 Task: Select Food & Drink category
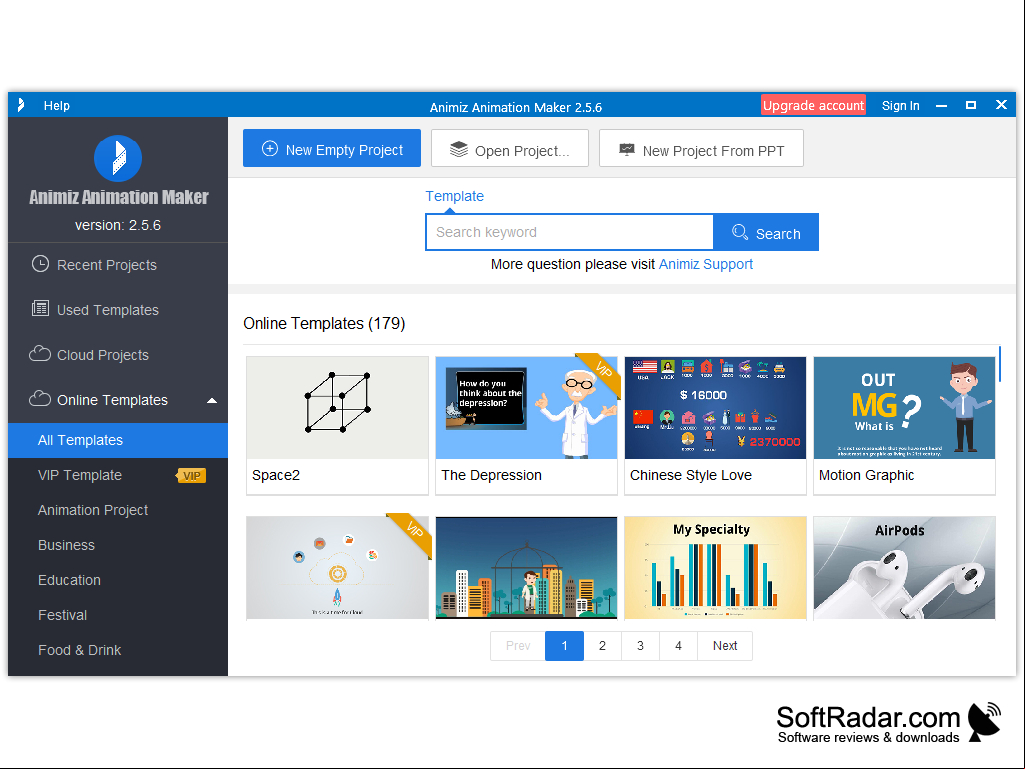tap(118, 650)
